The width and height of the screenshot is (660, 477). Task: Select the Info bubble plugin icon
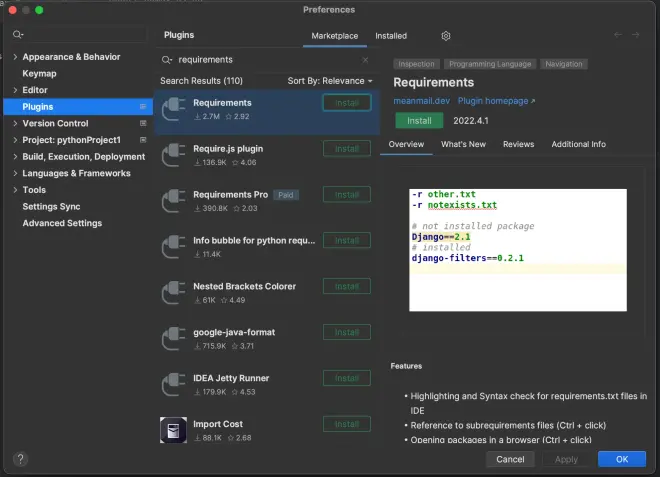click(x=173, y=247)
